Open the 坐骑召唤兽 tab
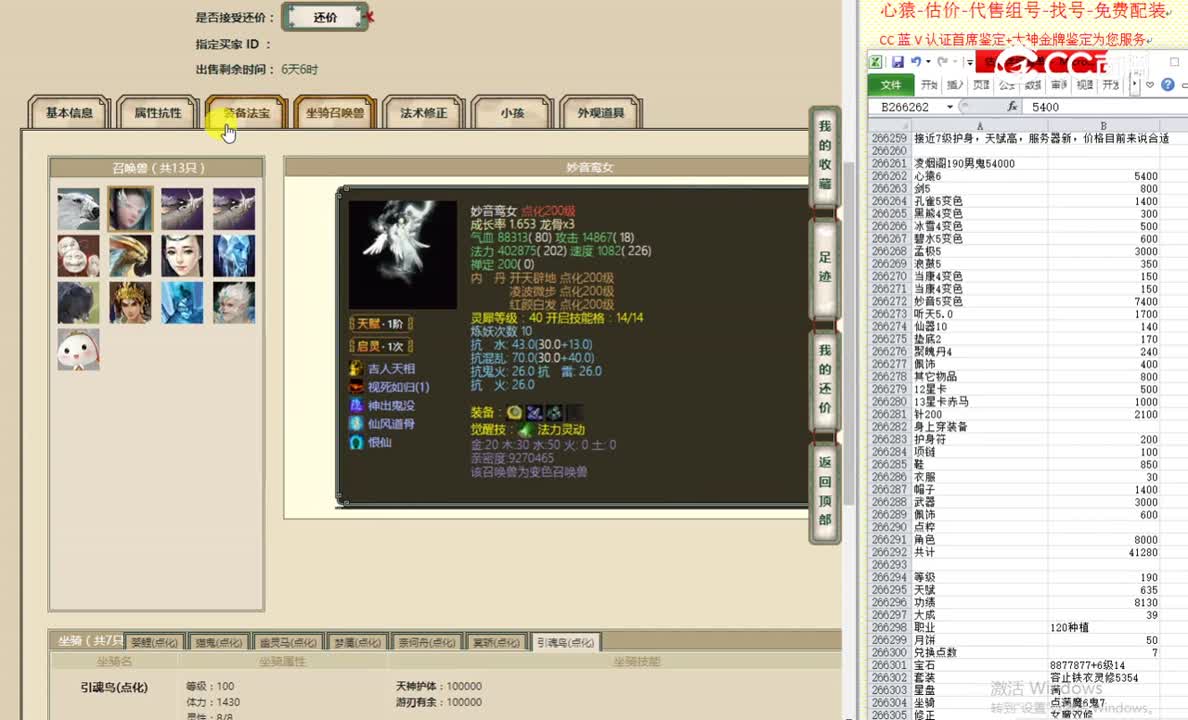Image resolution: width=1188 pixels, height=720 pixels. coord(335,113)
